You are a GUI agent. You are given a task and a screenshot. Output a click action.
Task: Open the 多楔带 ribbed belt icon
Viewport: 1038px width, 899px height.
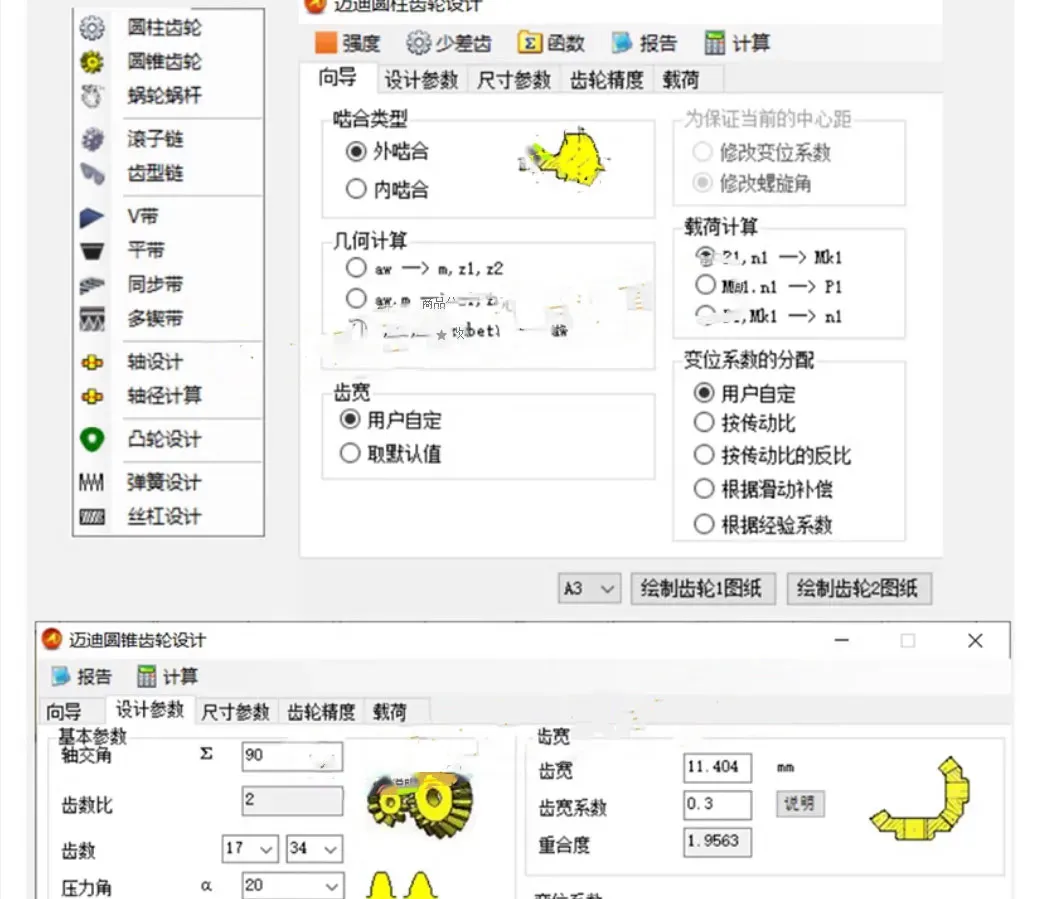92,319
